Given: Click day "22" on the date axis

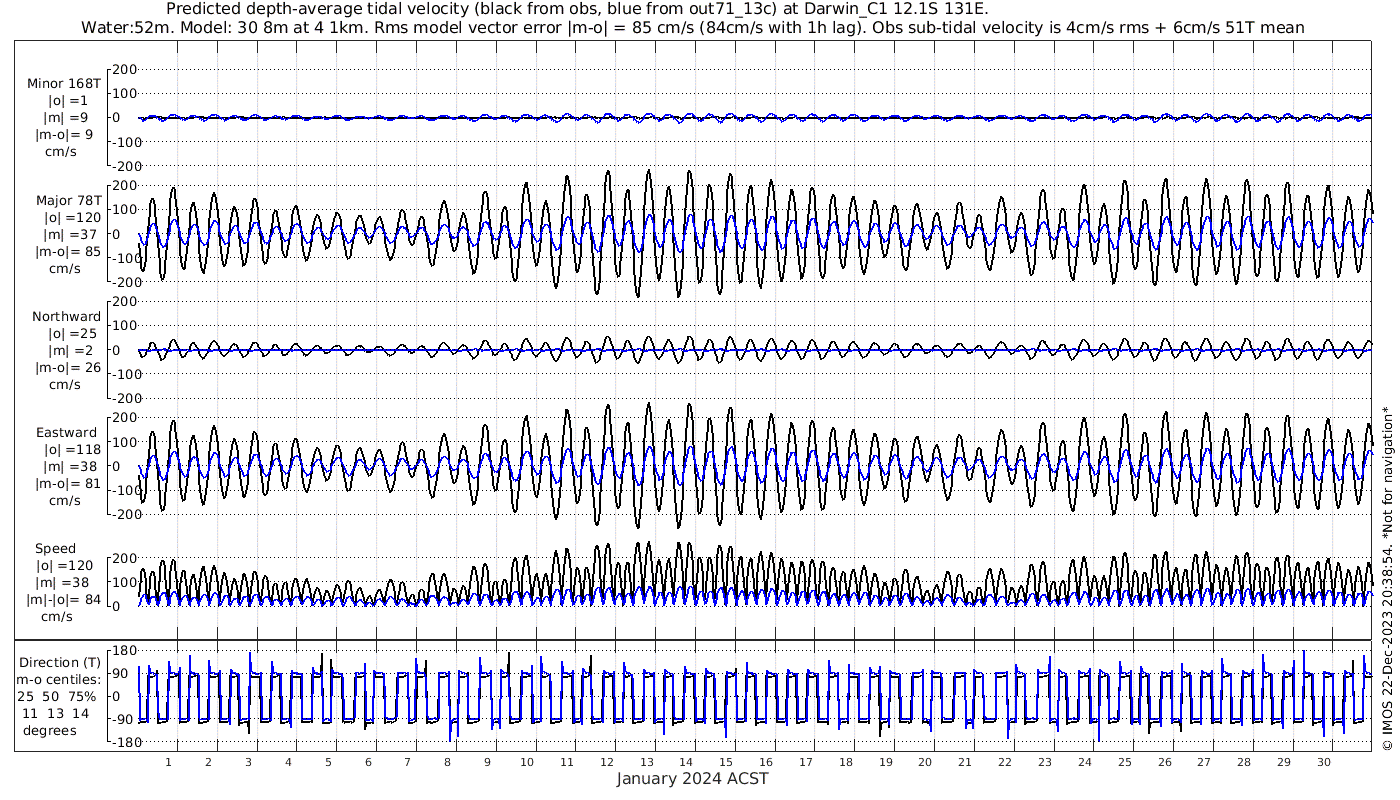Looking at the screenshot, I should pos(1005,762).
